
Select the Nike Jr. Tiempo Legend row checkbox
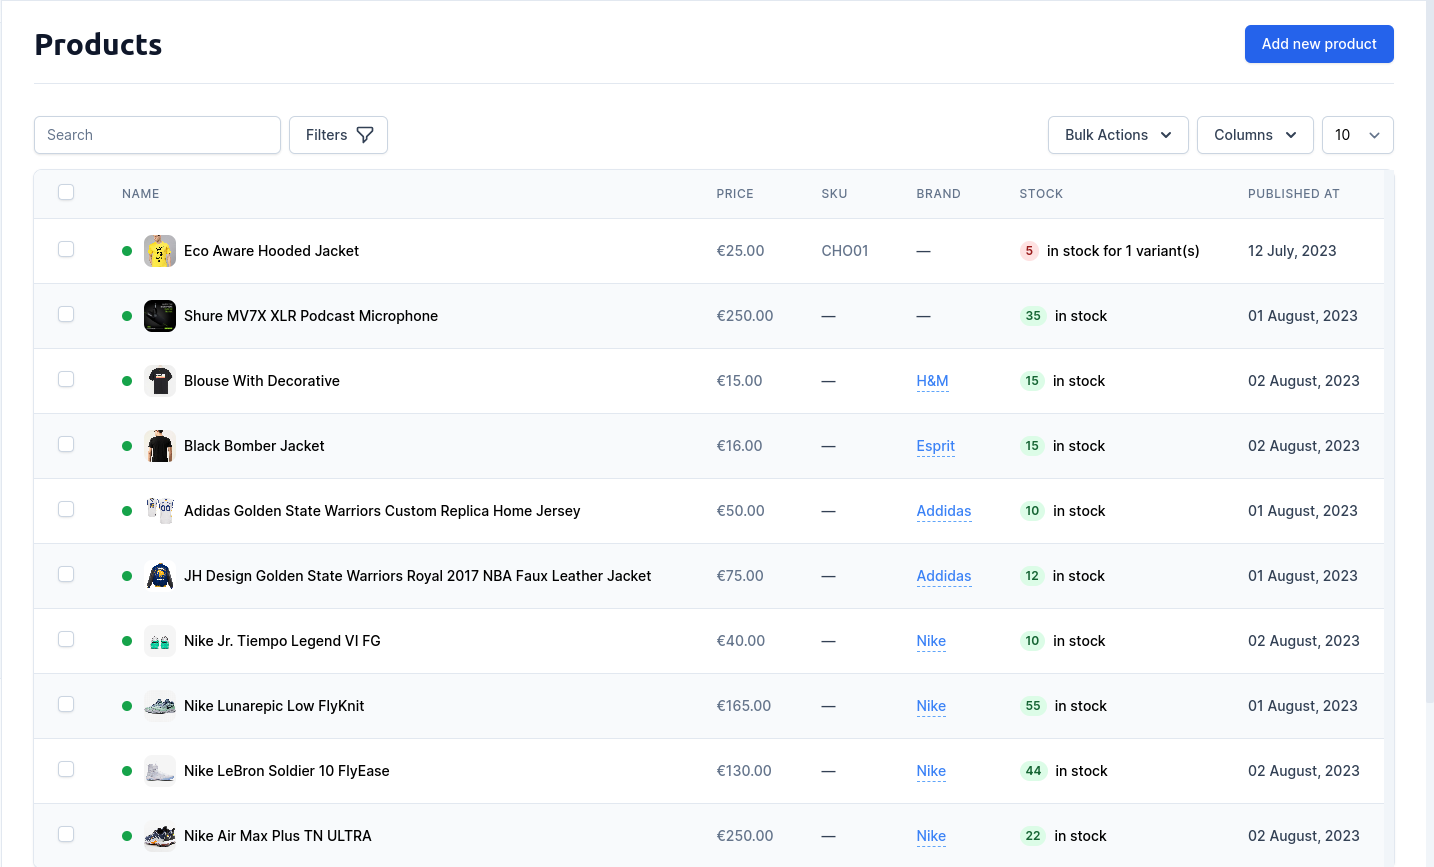coord(66,639)
